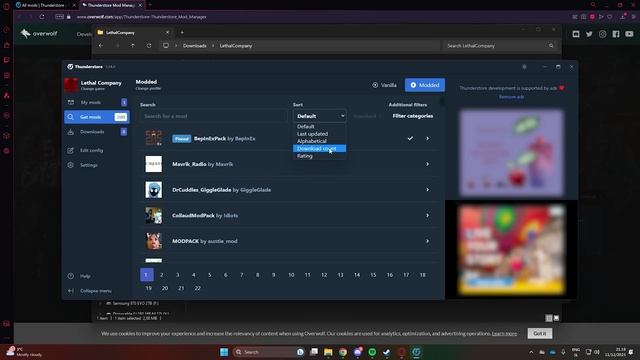This screenshot has width=640, height=360.
Task: Select the Modded launch option
Action: pyautogui.click(x=425, y=85)
